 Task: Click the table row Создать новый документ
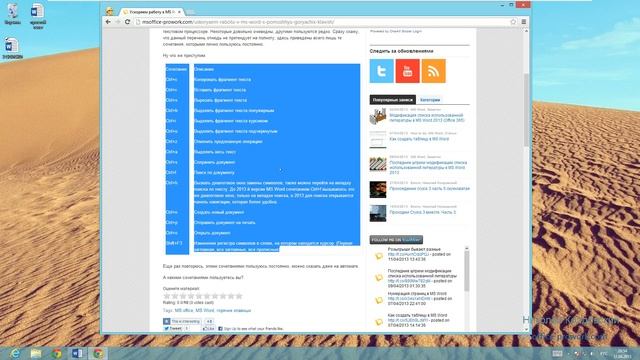tap(262, 212)
